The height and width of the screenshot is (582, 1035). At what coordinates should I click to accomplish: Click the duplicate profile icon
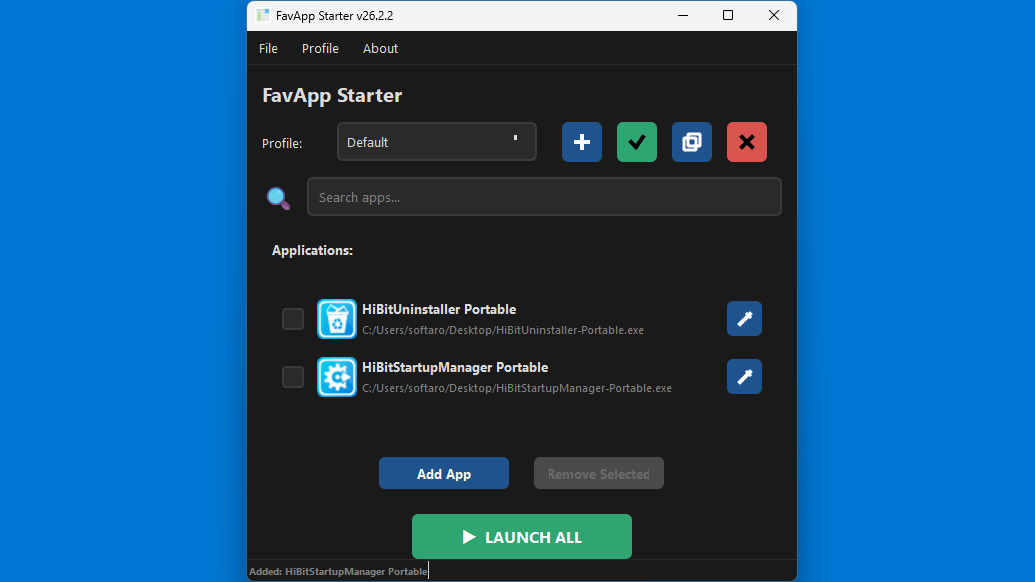click(x=692, y=142)
